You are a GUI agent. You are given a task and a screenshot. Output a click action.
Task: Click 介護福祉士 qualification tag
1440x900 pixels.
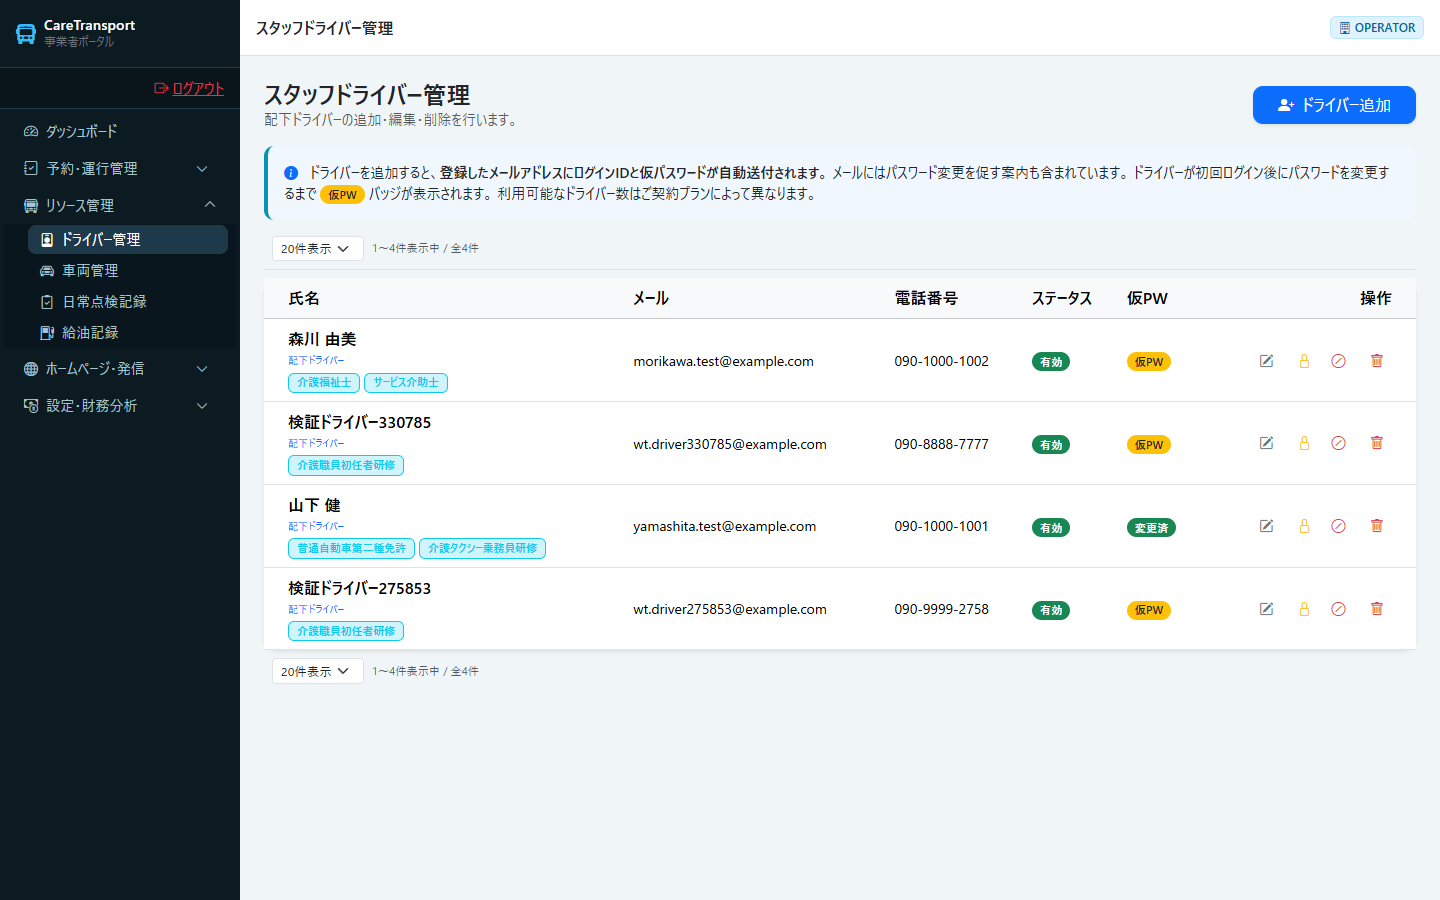click(324, 382)
